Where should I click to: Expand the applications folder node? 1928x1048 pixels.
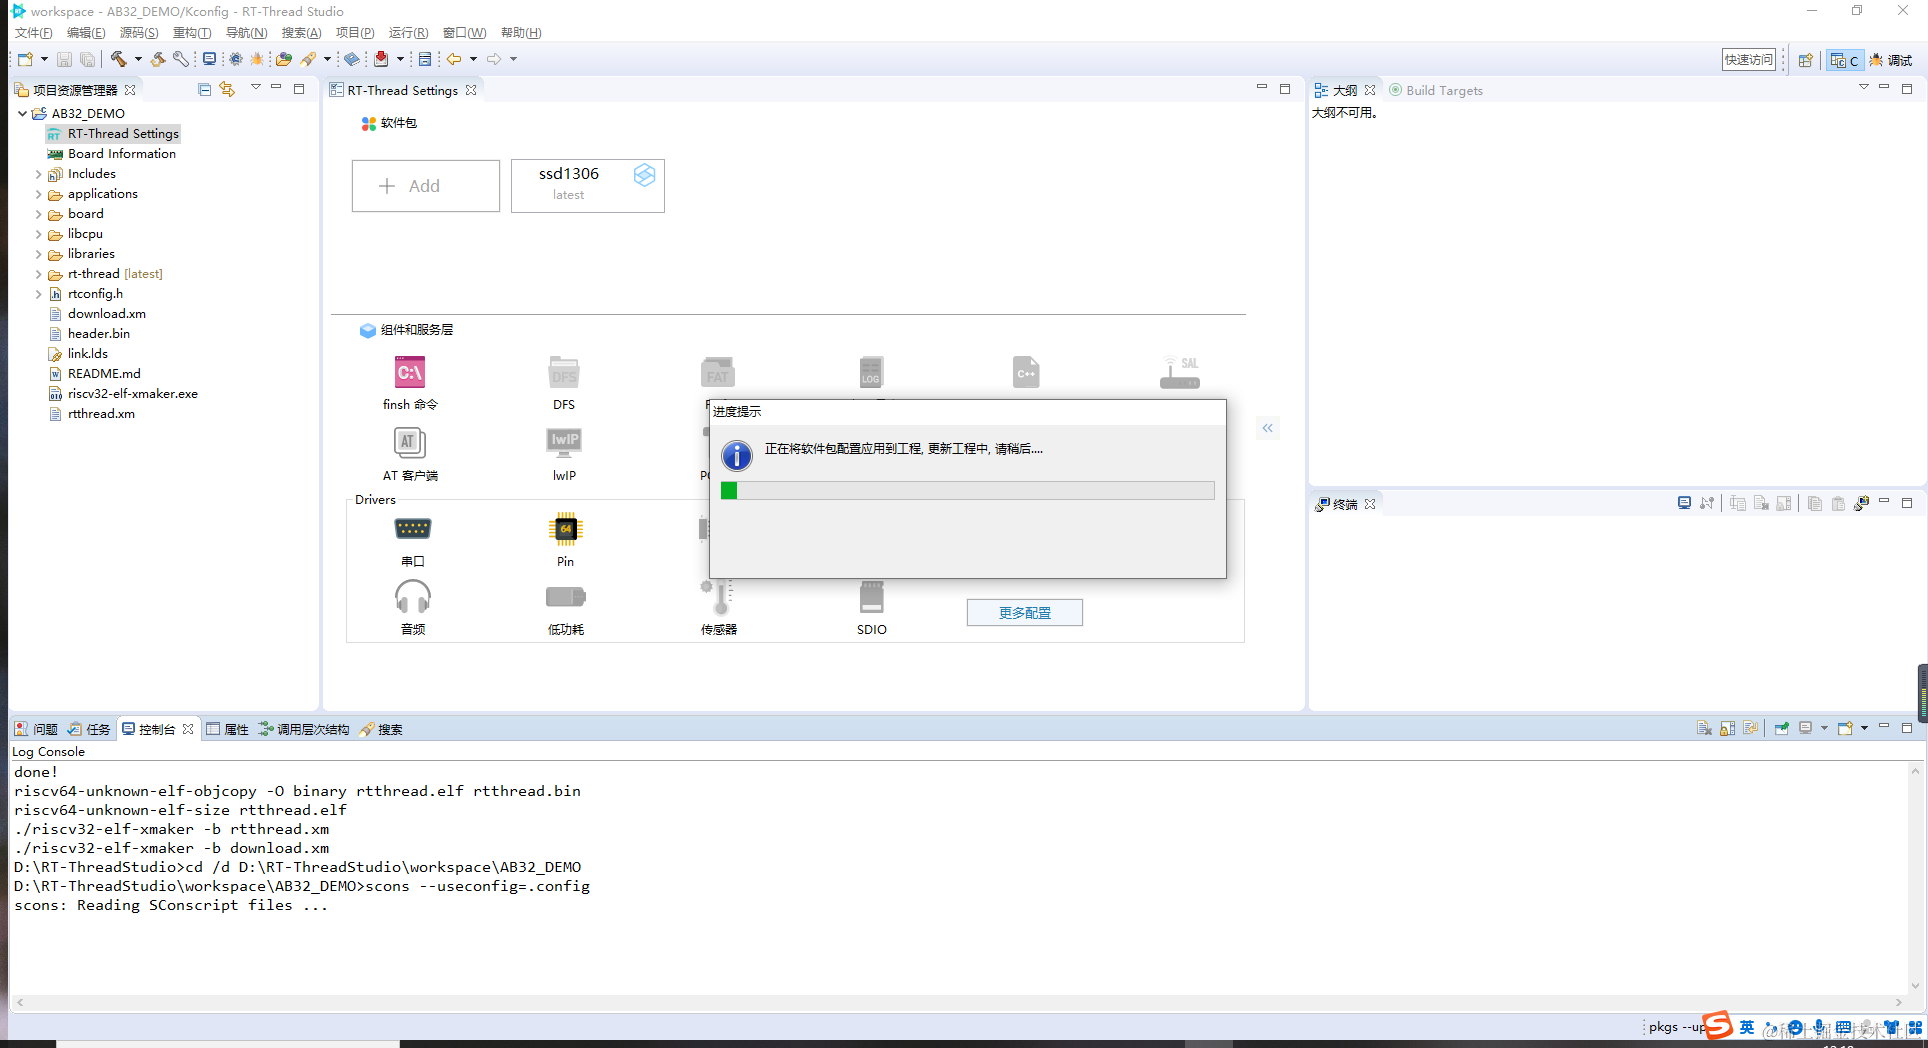coord(38,194)
